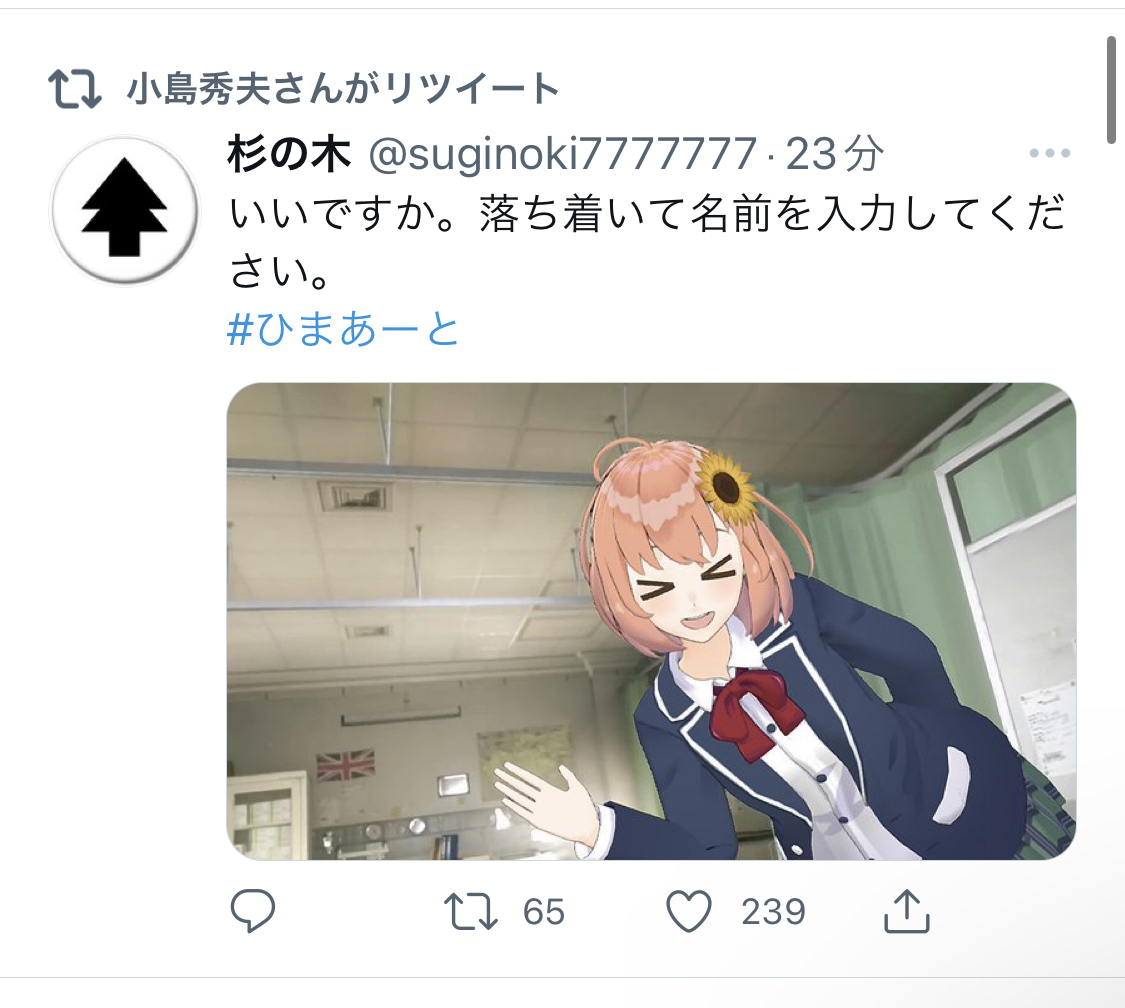Open the @suginoki7777777 handle
1125x1008 pixels.
pyautogui.click(x=563, y=154)
